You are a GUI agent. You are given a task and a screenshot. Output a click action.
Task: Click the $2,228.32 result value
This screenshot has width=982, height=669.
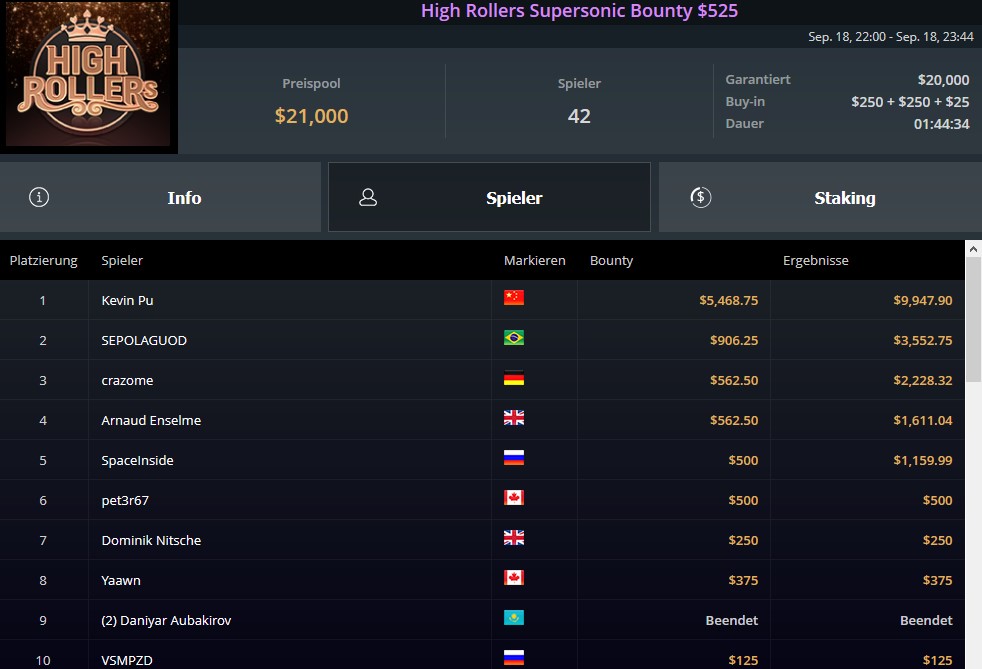click(x=923, y=381)
